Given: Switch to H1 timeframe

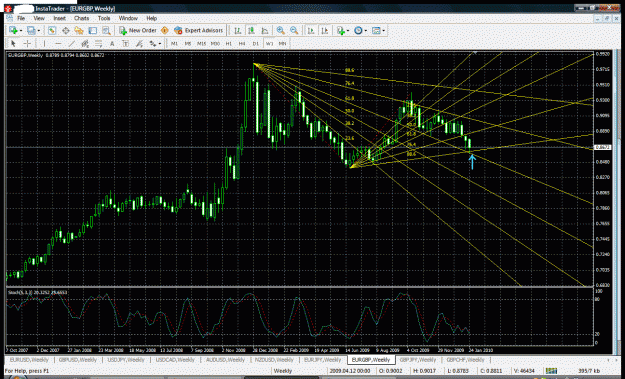Looking at the screenshot, I should pyautogui.click(x=229, y=43).
